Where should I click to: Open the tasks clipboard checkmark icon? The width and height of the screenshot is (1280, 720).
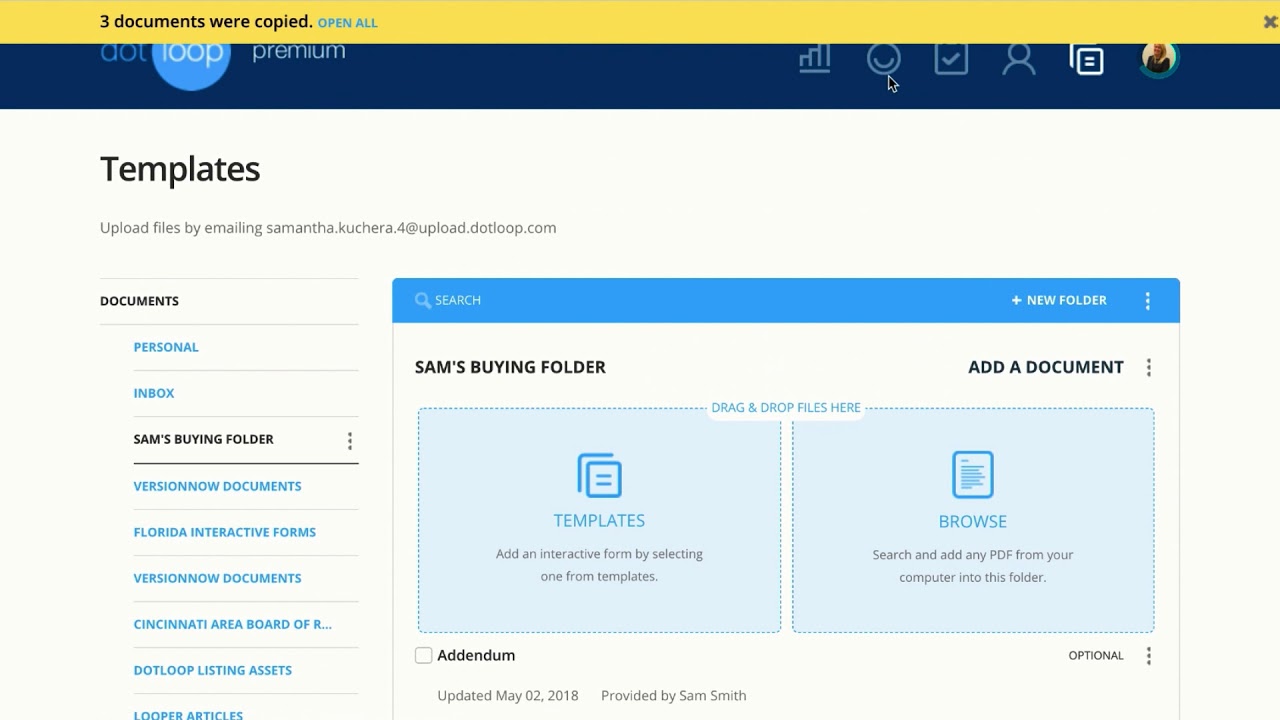tap(951, 59)
